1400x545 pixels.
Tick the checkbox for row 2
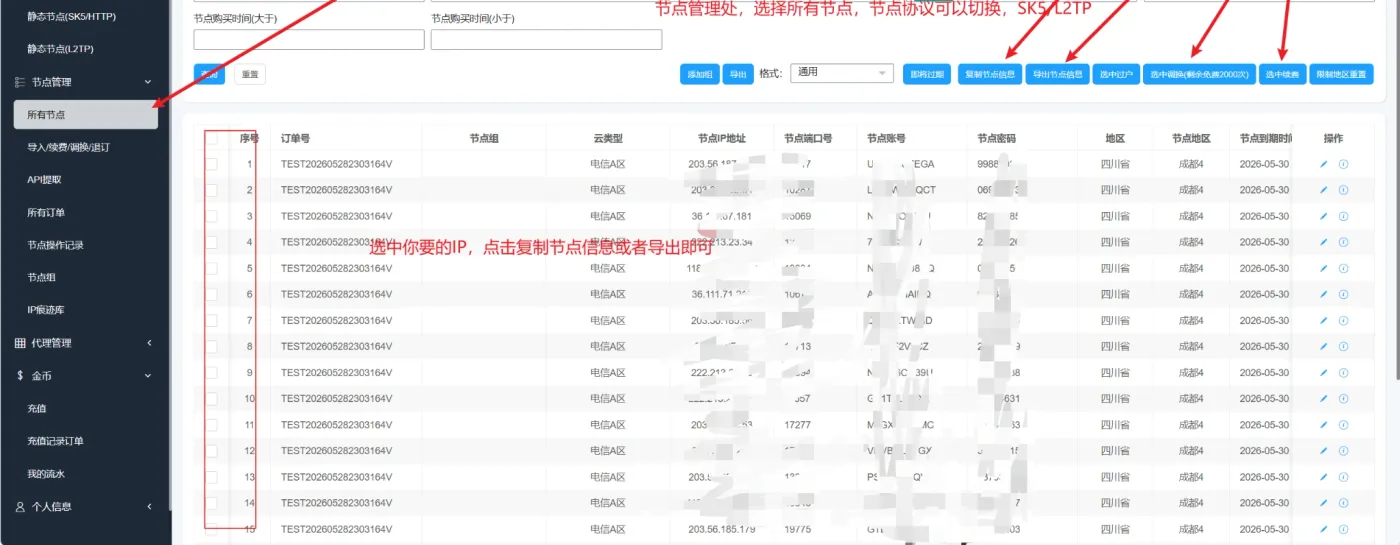click(212, 190)
